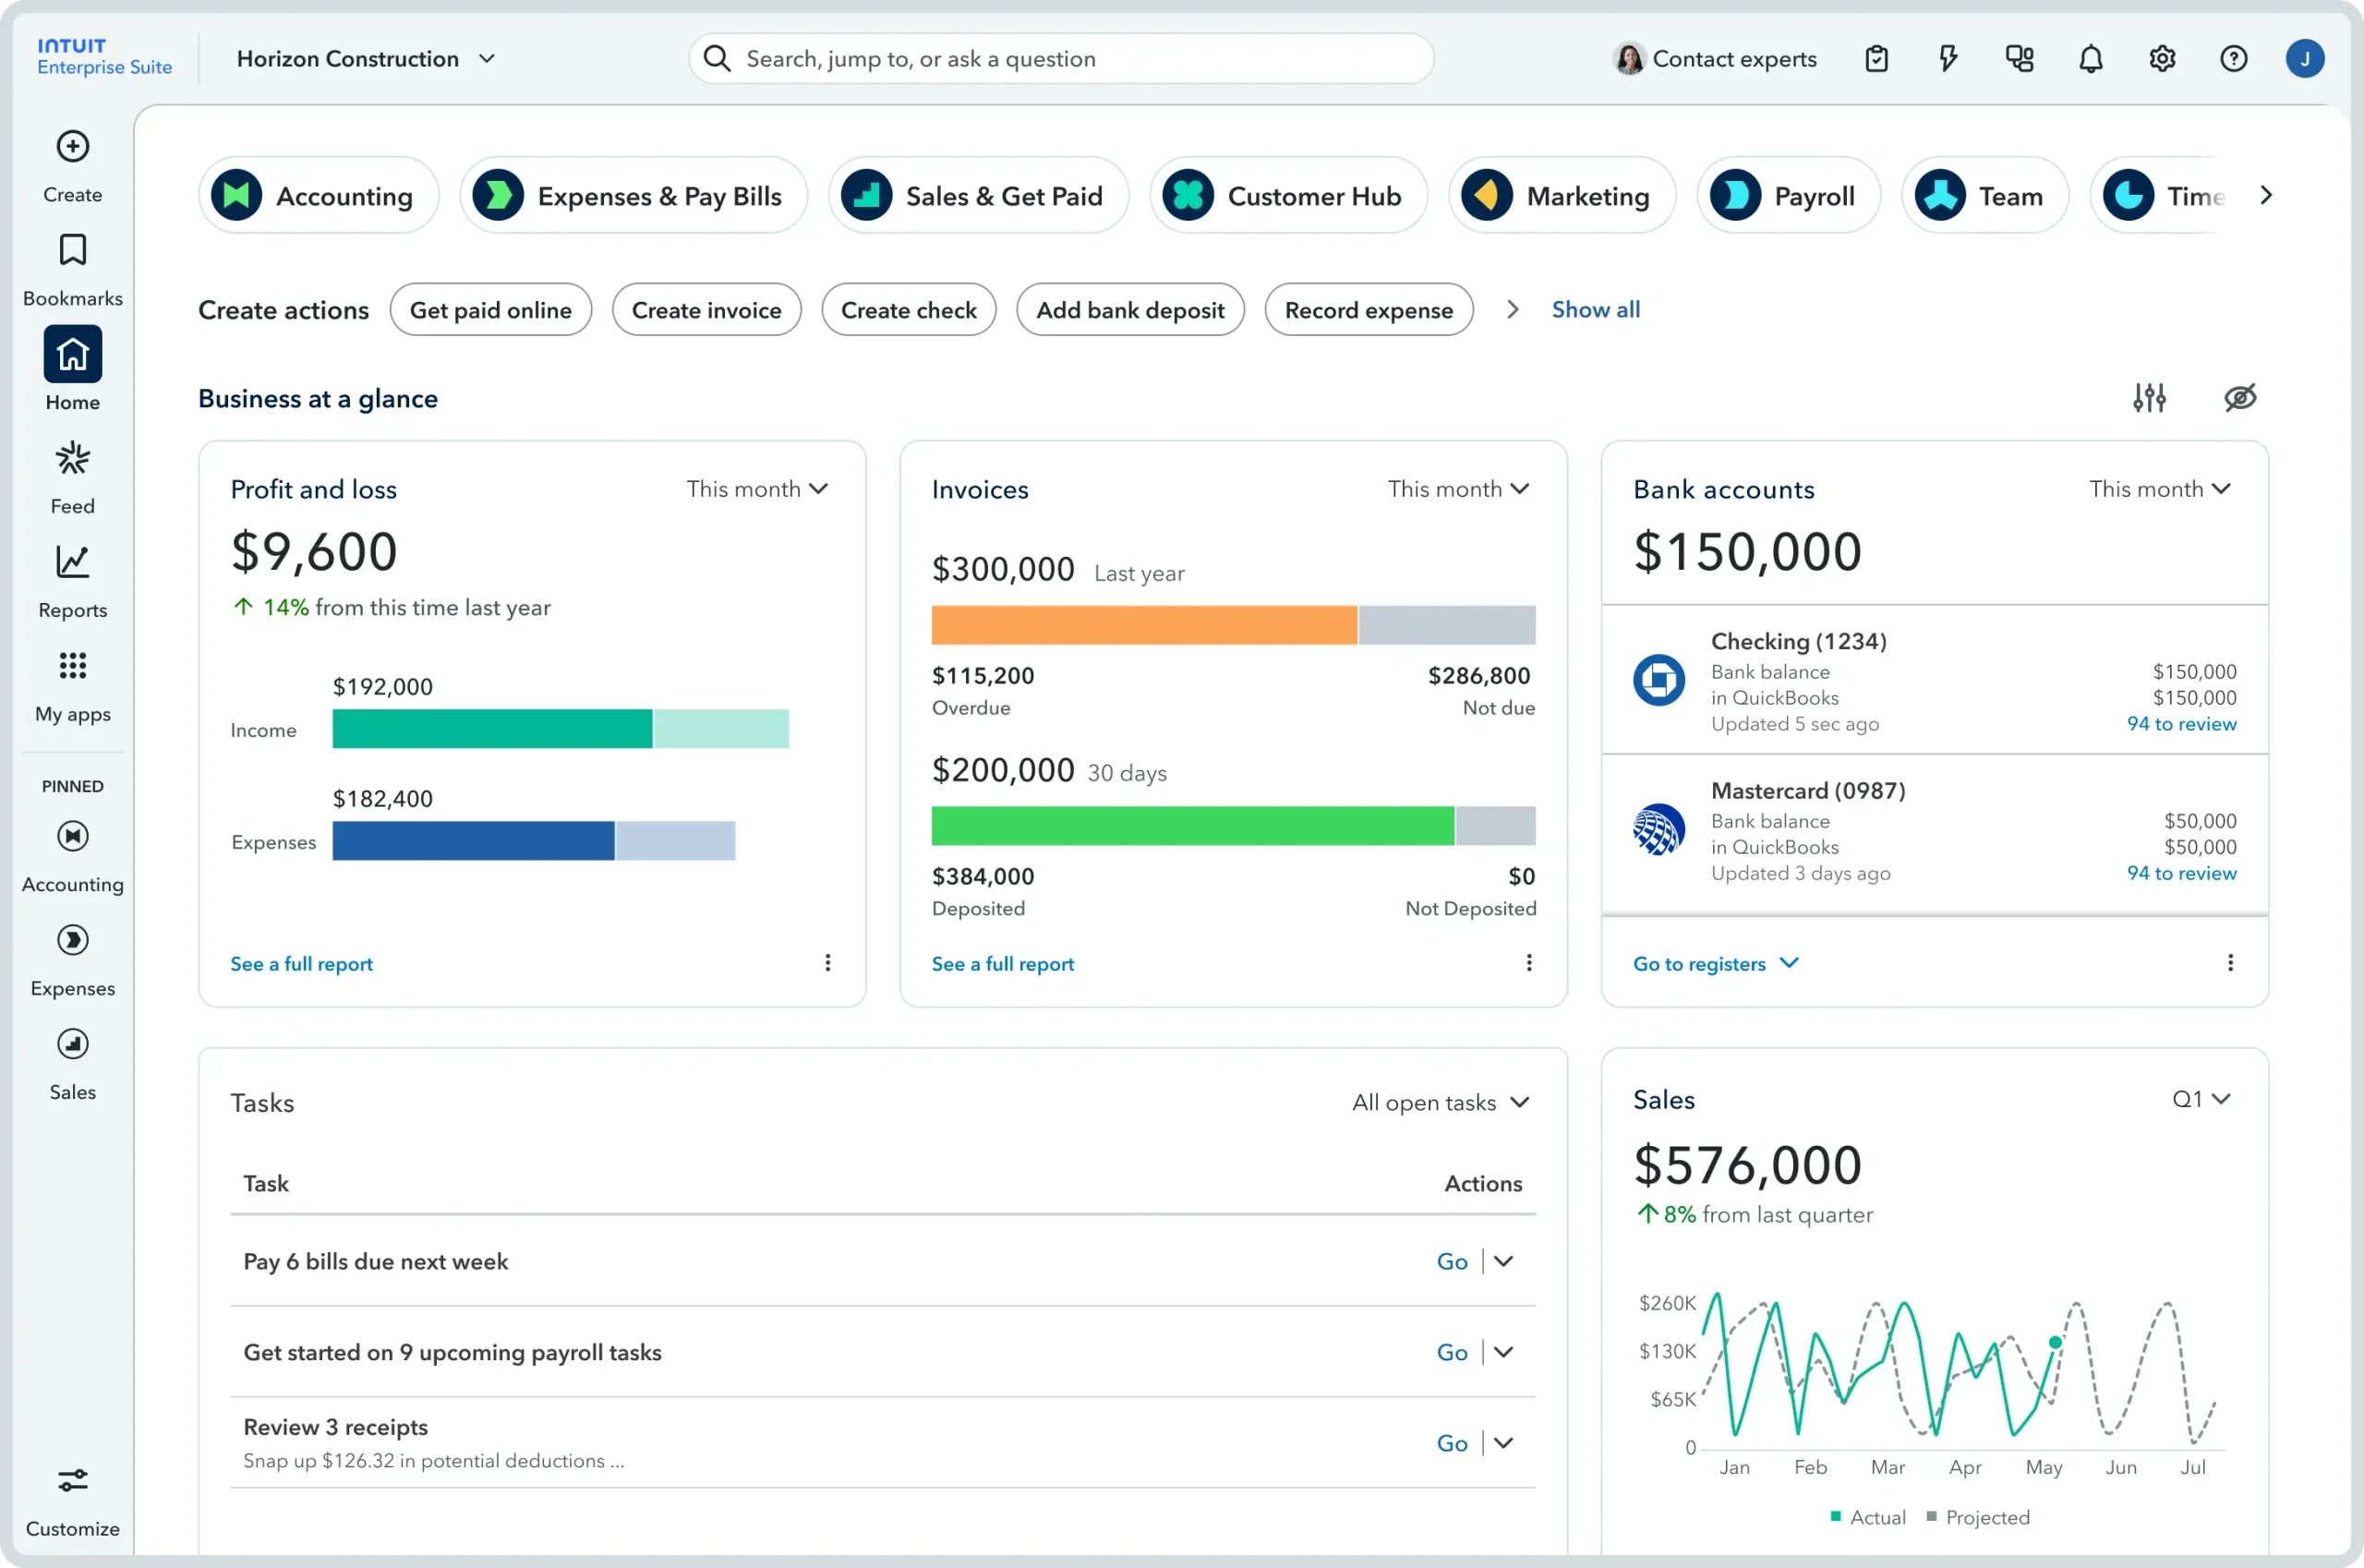
Task: Click Create check button
Action: tap(909, 310)
